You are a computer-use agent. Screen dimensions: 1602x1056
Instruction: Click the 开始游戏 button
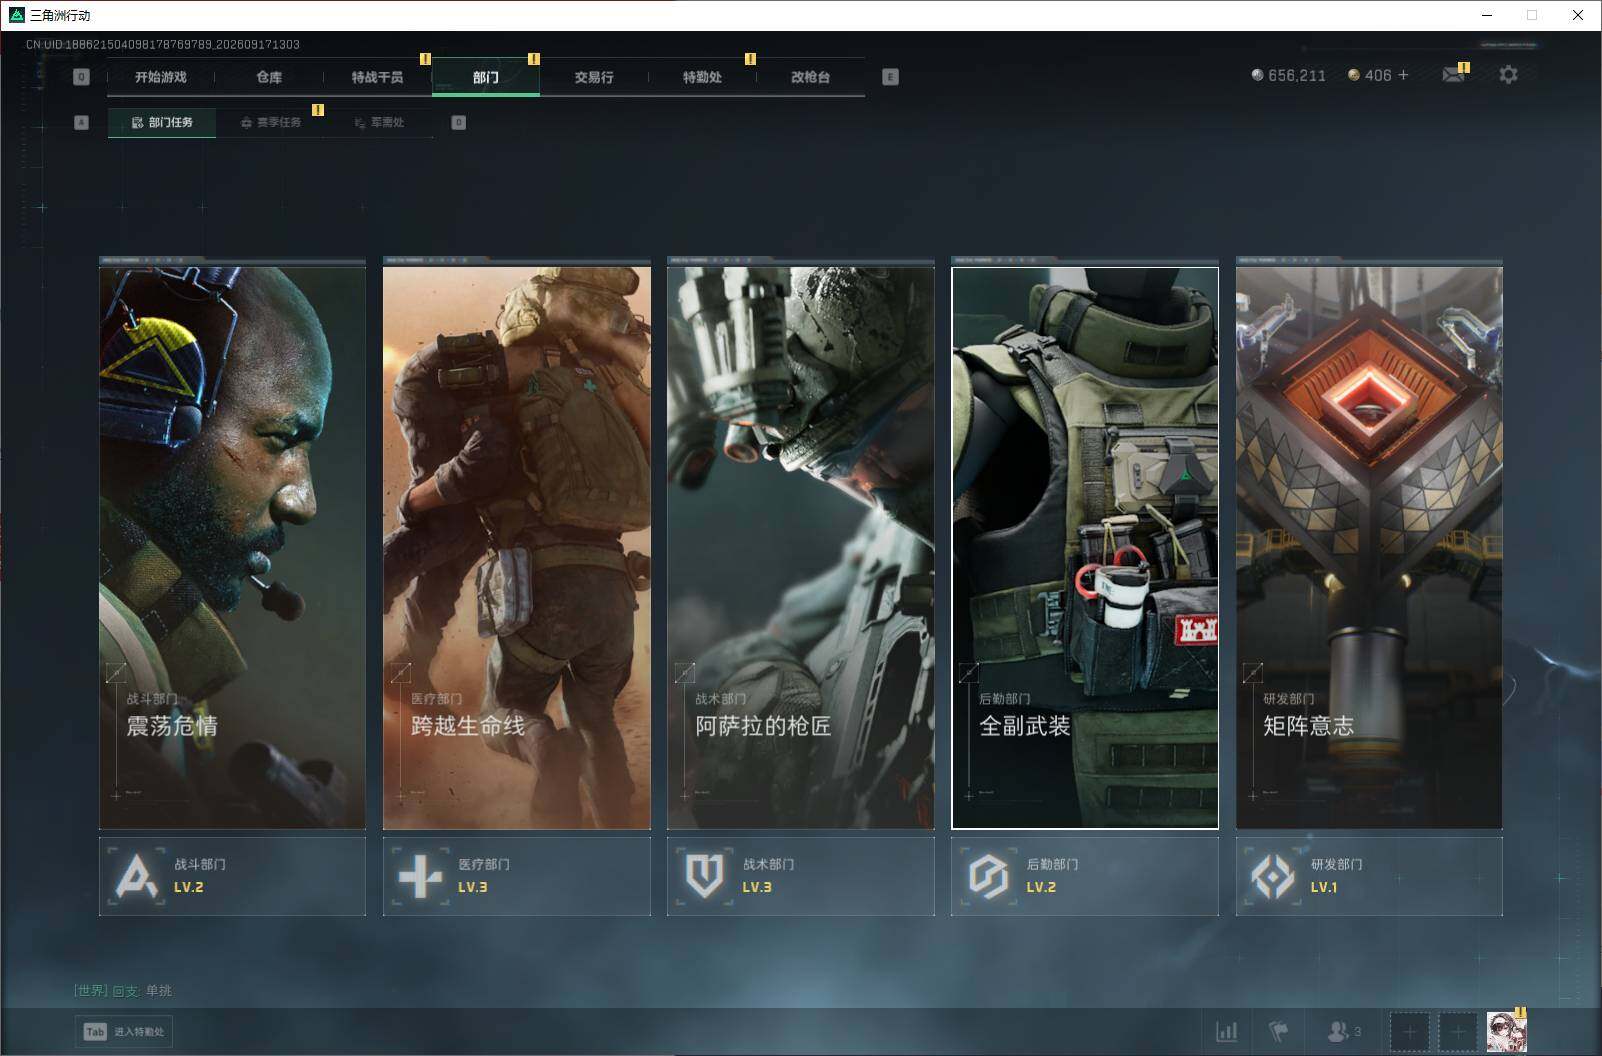click(x=161, y=77)
